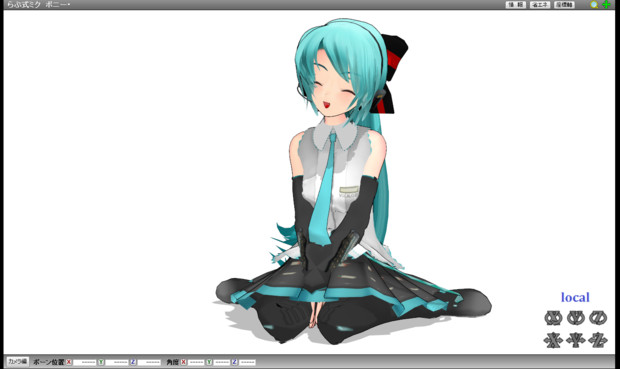The image size is (620, 369).
Task: Click the Z-axis rotation icon
Action: pyautogui.click(x=598, y=318)
